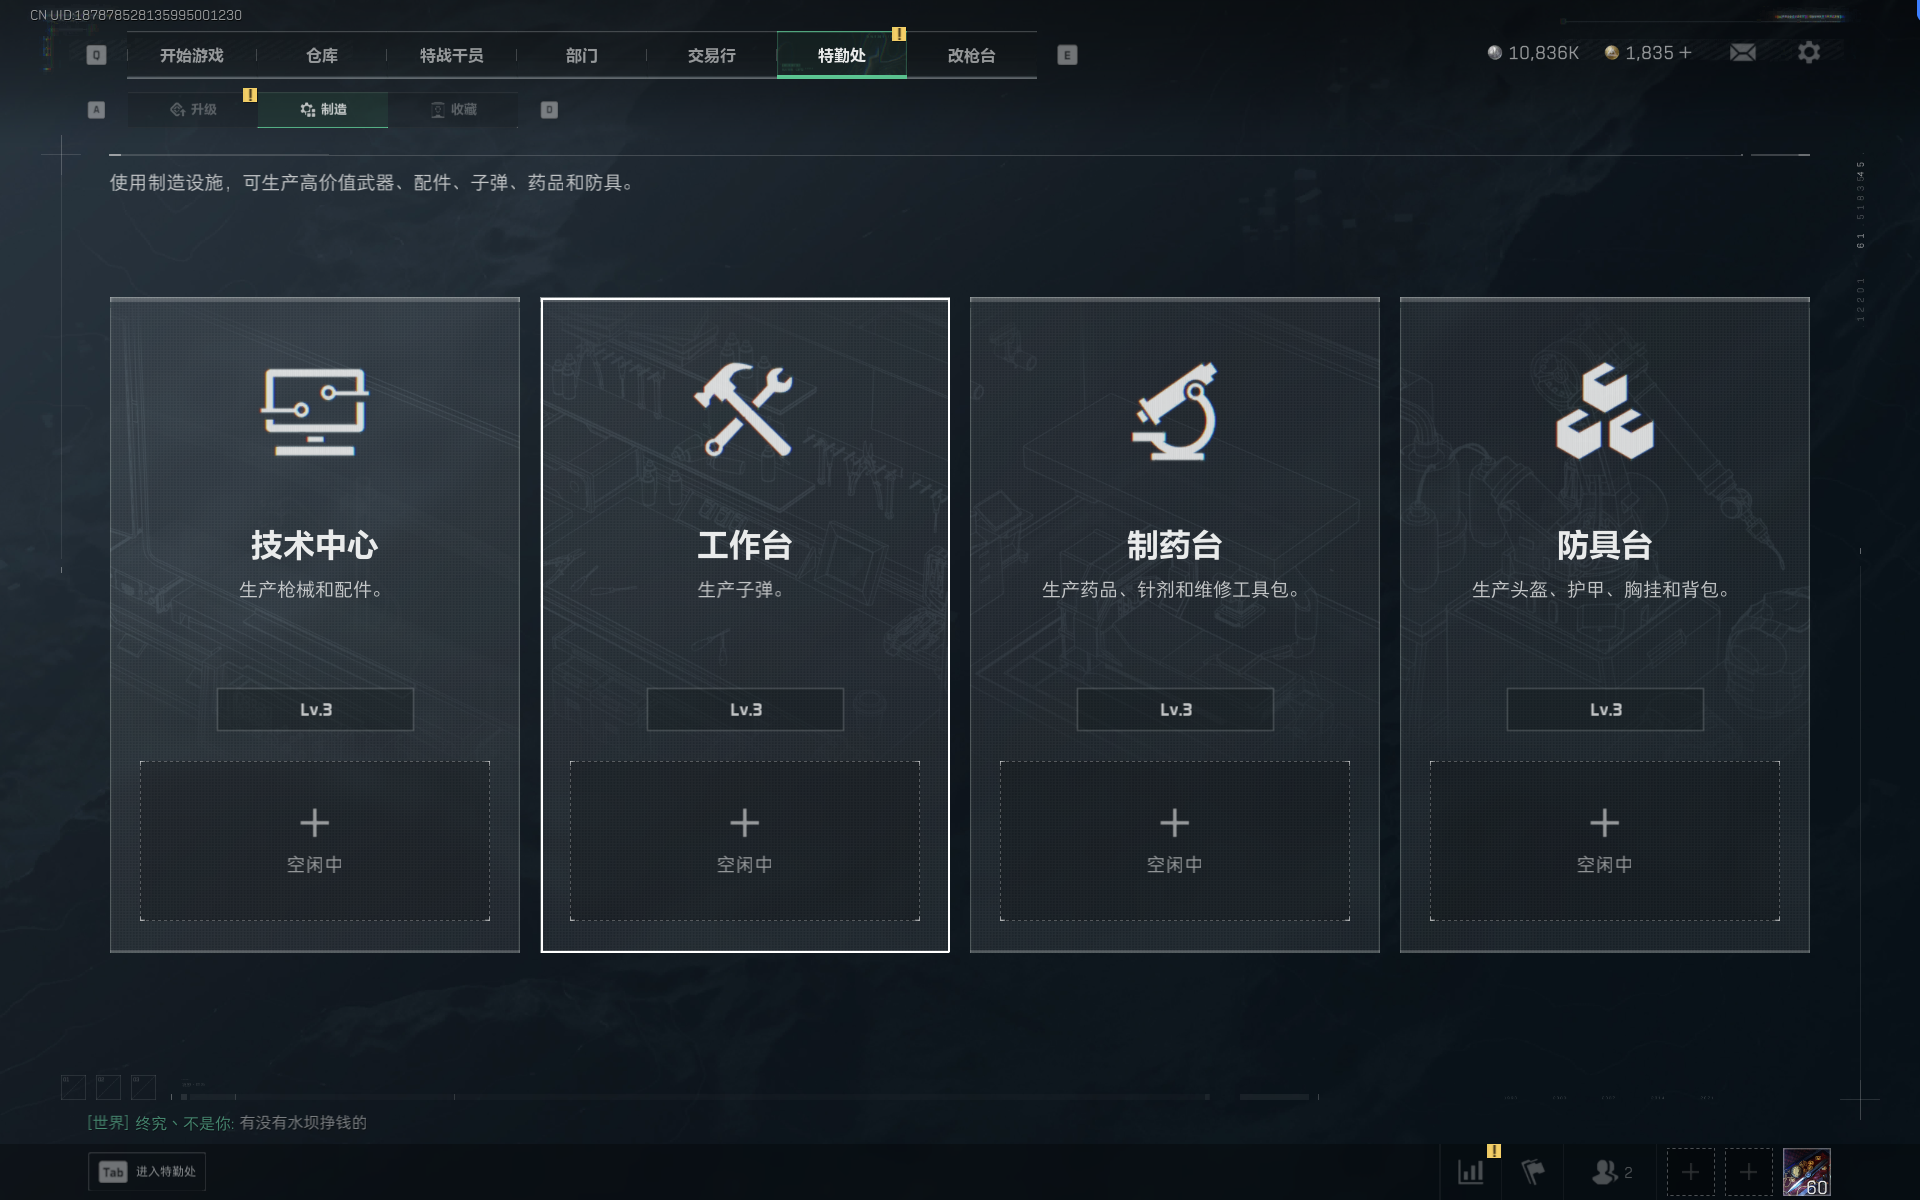Viewport: 1920px width, 1200px height.
Task: Click the cubes 防具台 icon
Action: click(1604, 411)
